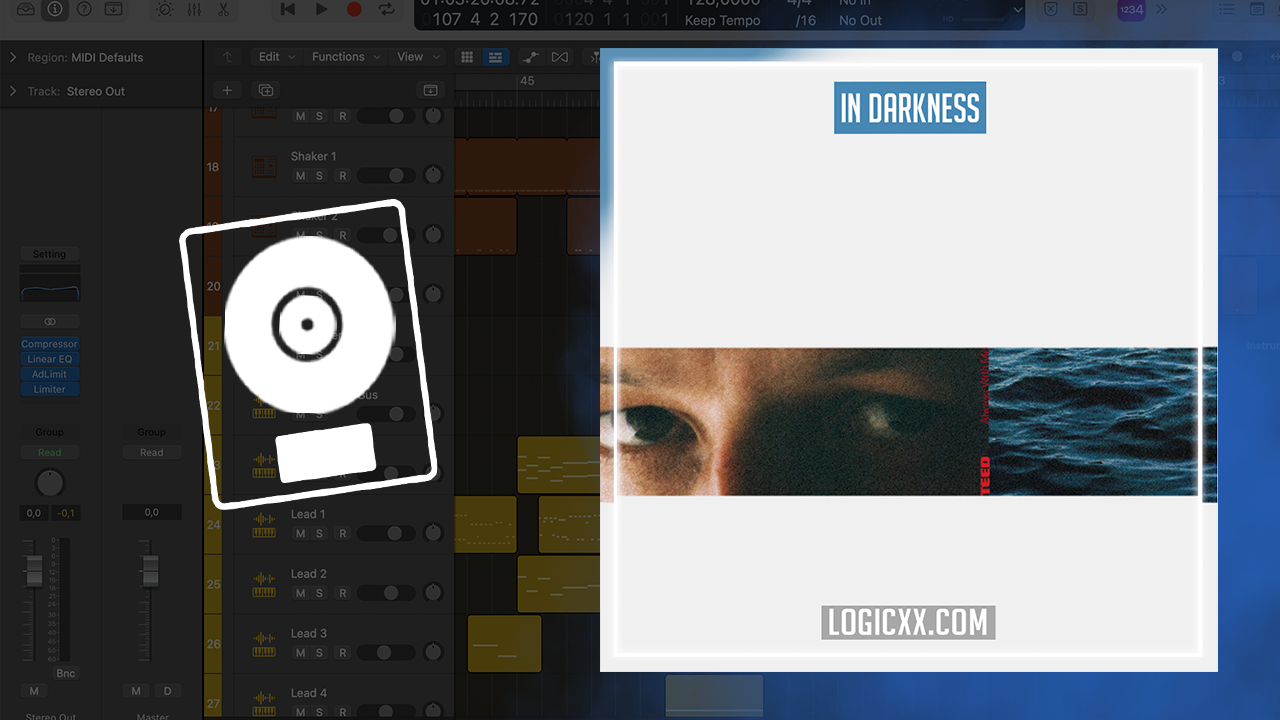
Task: Open the scissors Editors button
Action: 223,9
